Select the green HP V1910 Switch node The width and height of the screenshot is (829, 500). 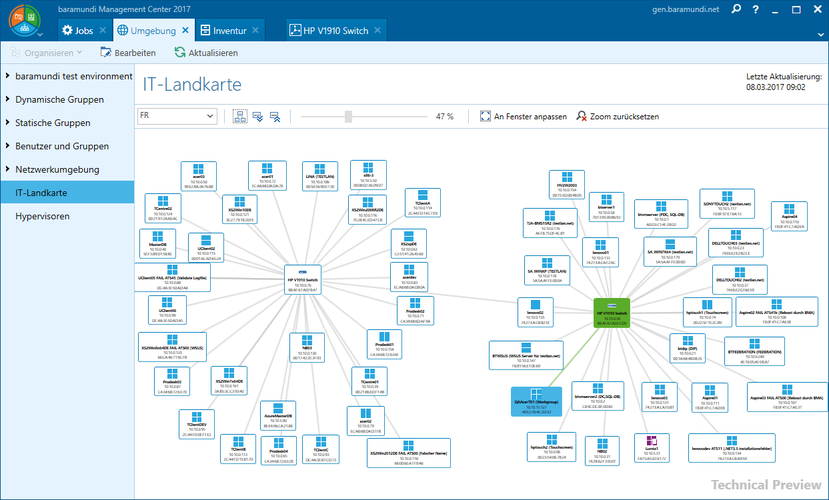point(612,312)
